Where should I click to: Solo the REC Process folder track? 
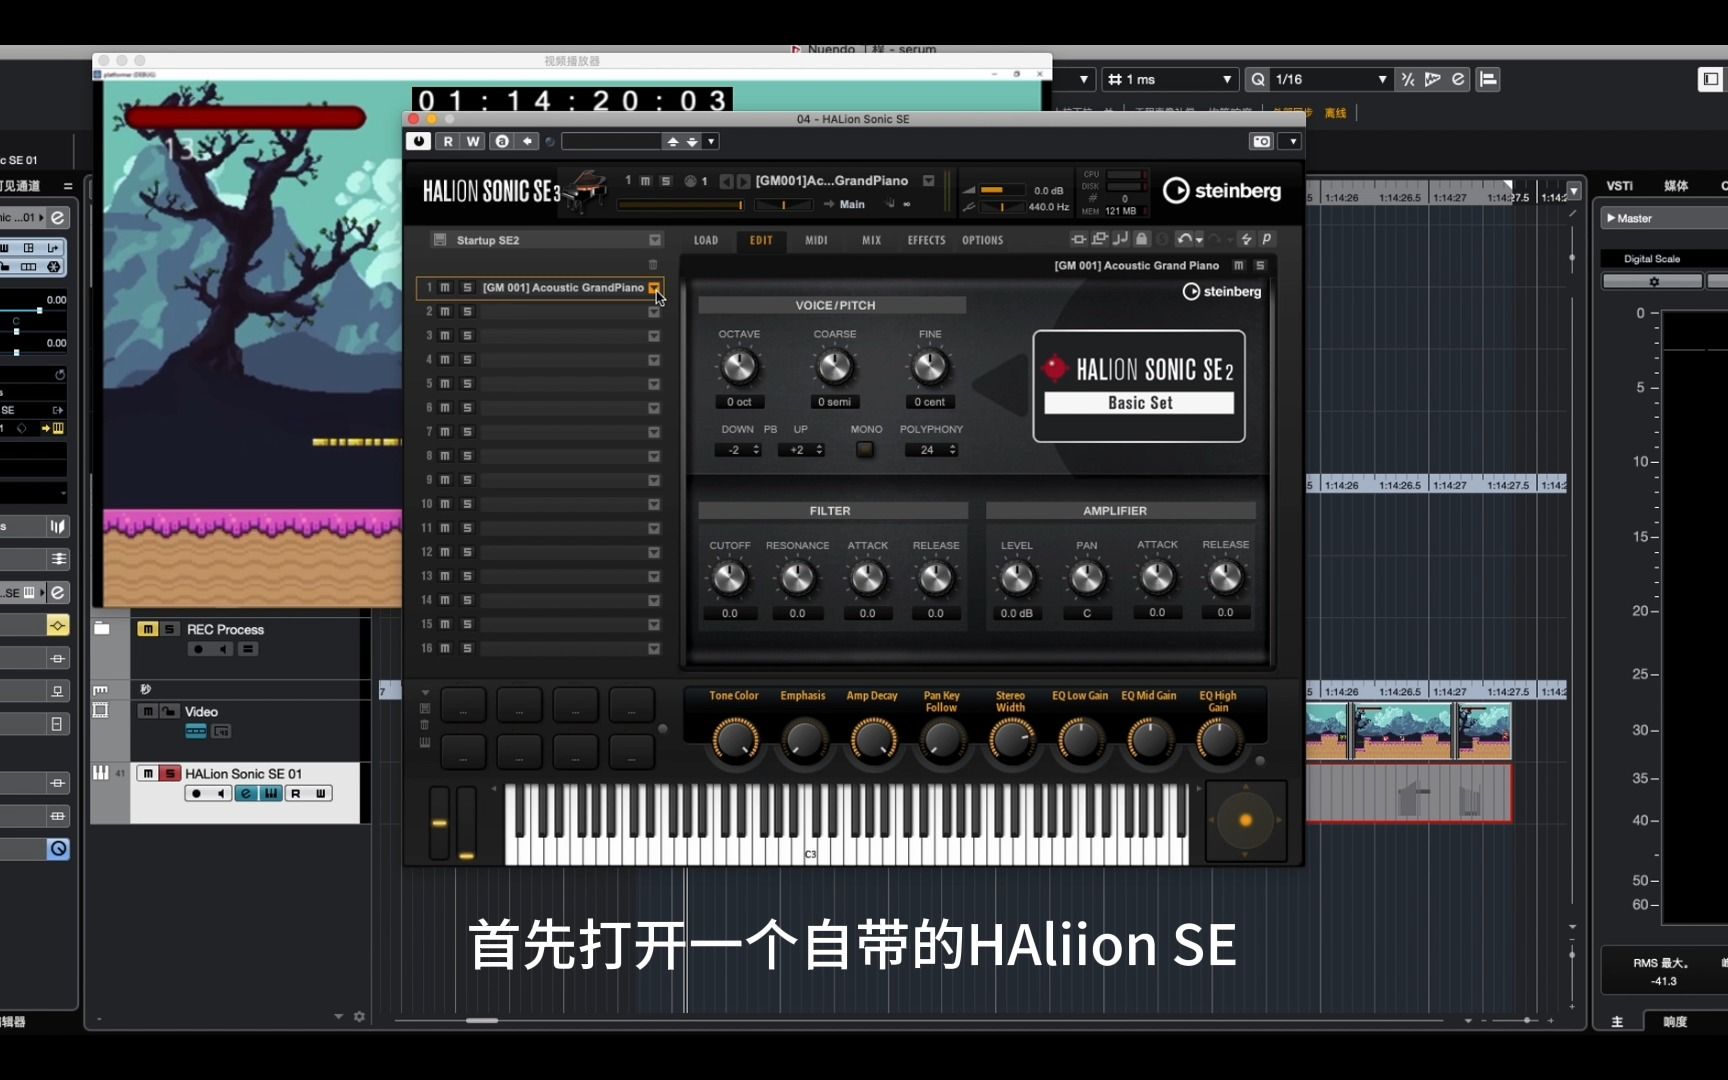pos(169,629)
